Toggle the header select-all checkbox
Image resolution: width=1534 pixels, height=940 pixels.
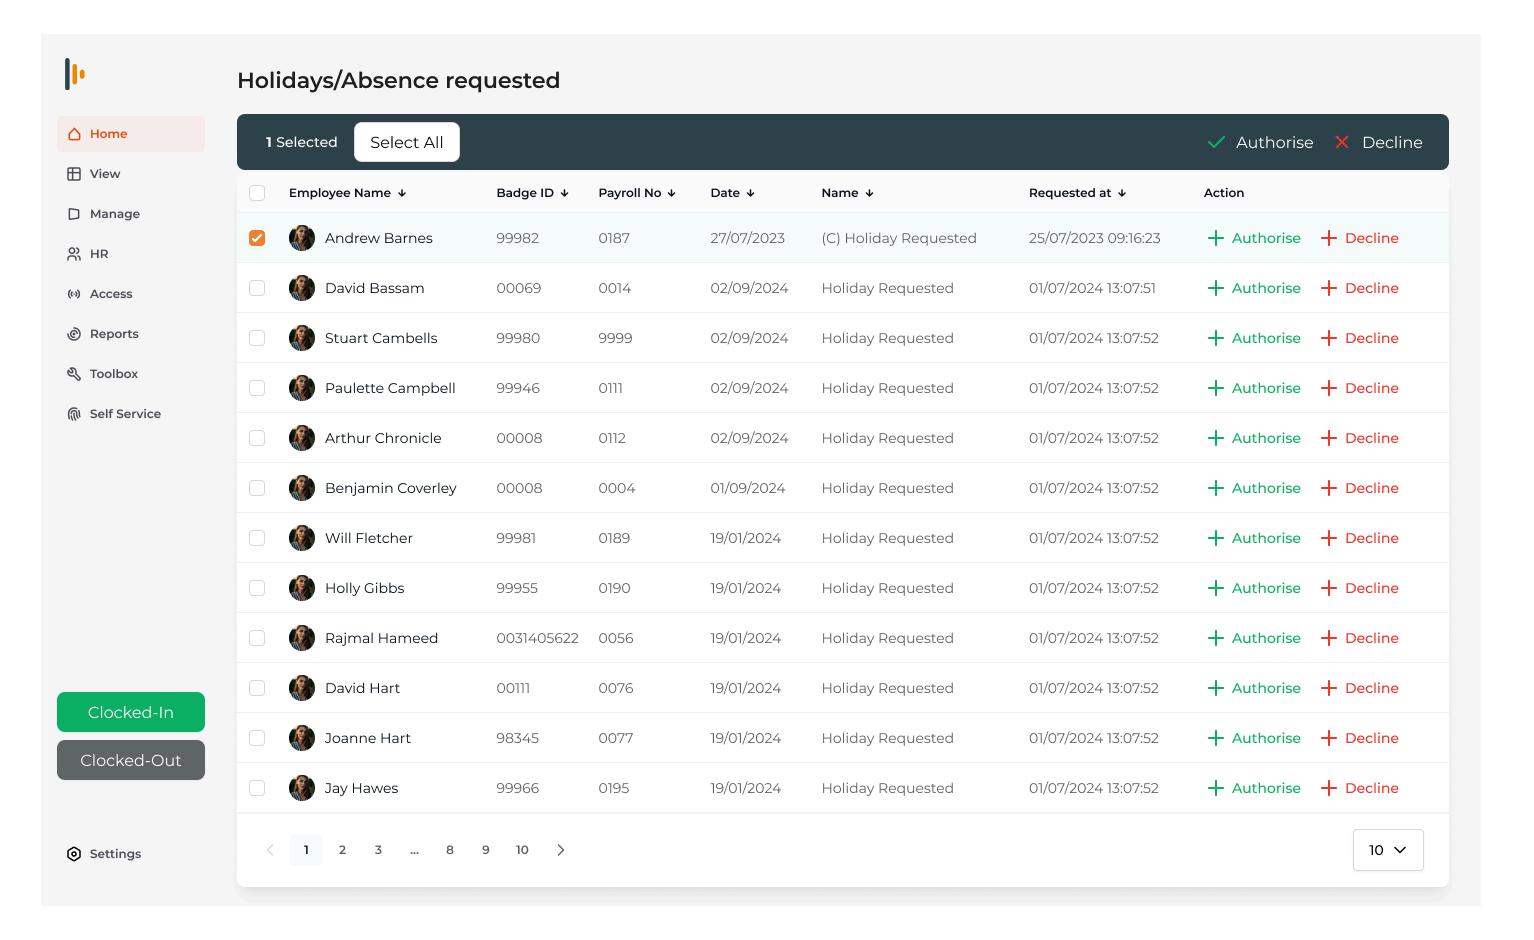tap(257, 193)
